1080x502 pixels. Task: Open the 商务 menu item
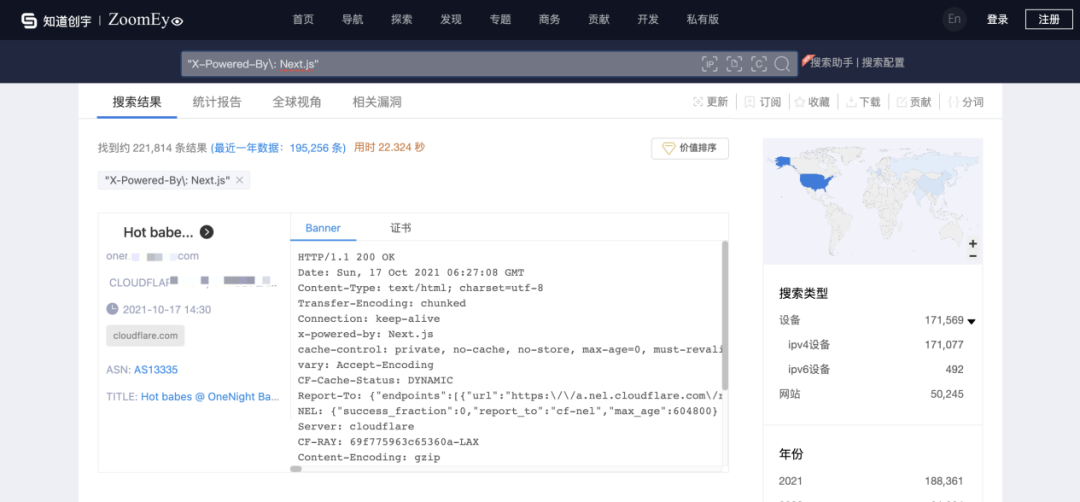coord(550,19)
